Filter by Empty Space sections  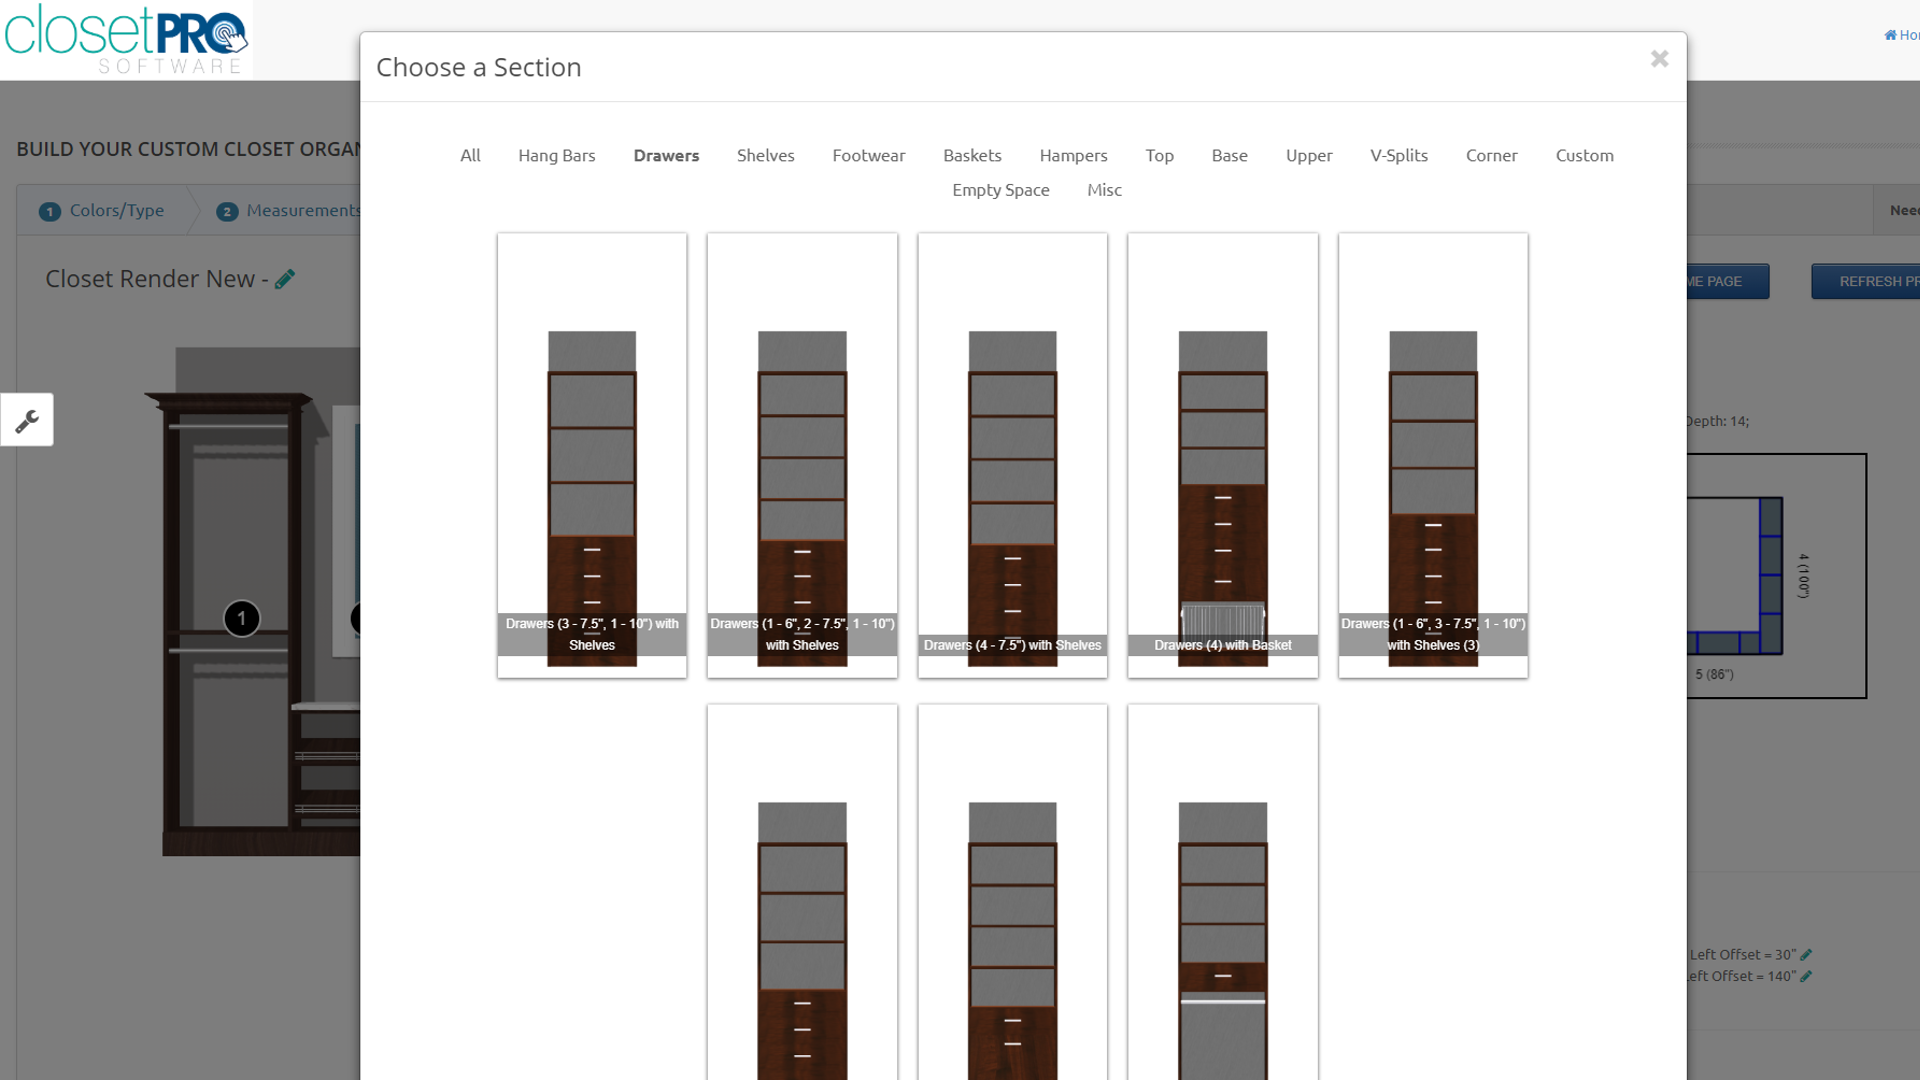click(1001, 190)
